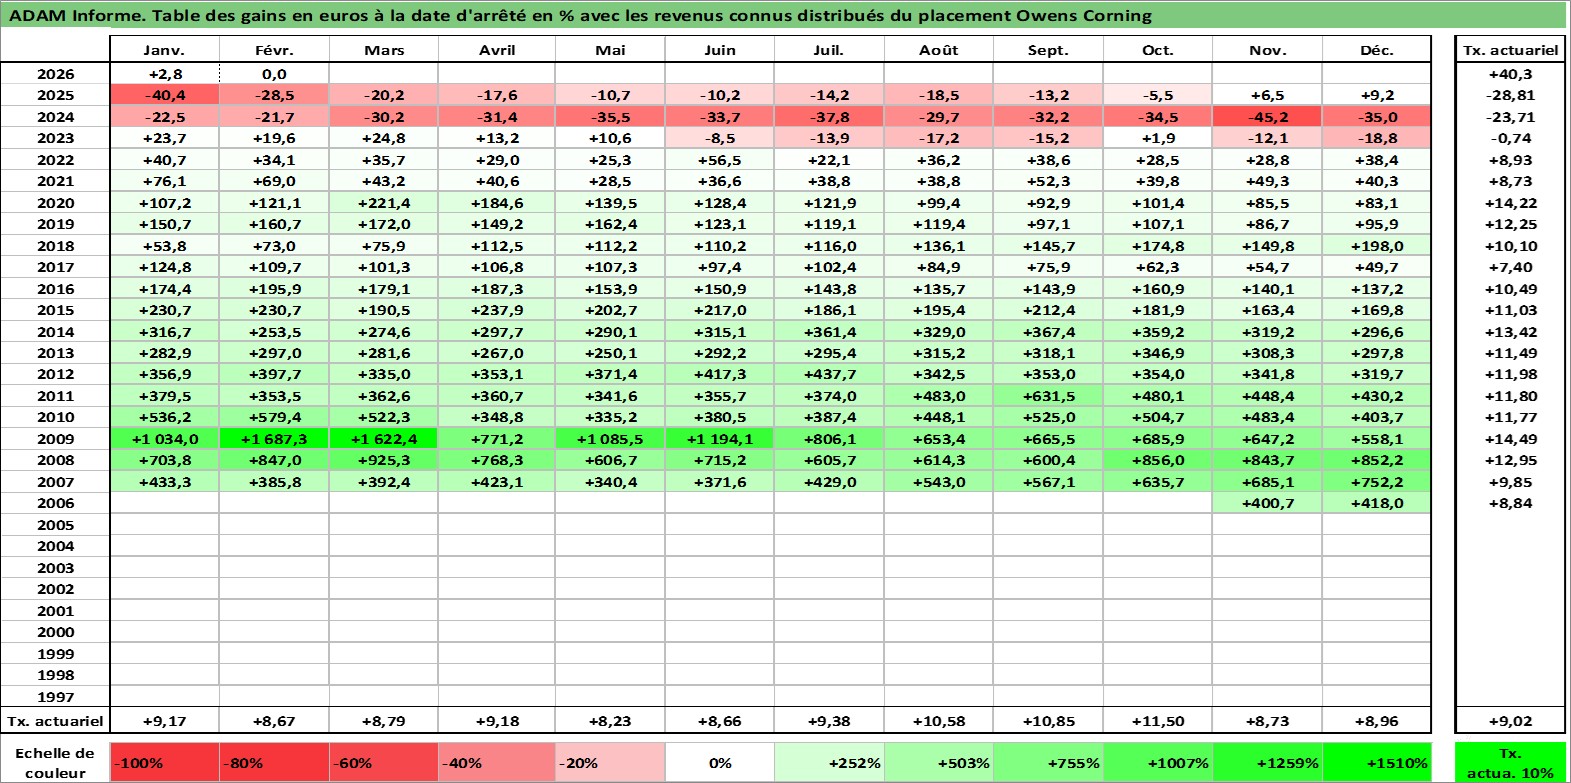Click the 'Tx. actuariel' right column header
The width and height of the screenshot is (1571, 783).
(1510, 50)
